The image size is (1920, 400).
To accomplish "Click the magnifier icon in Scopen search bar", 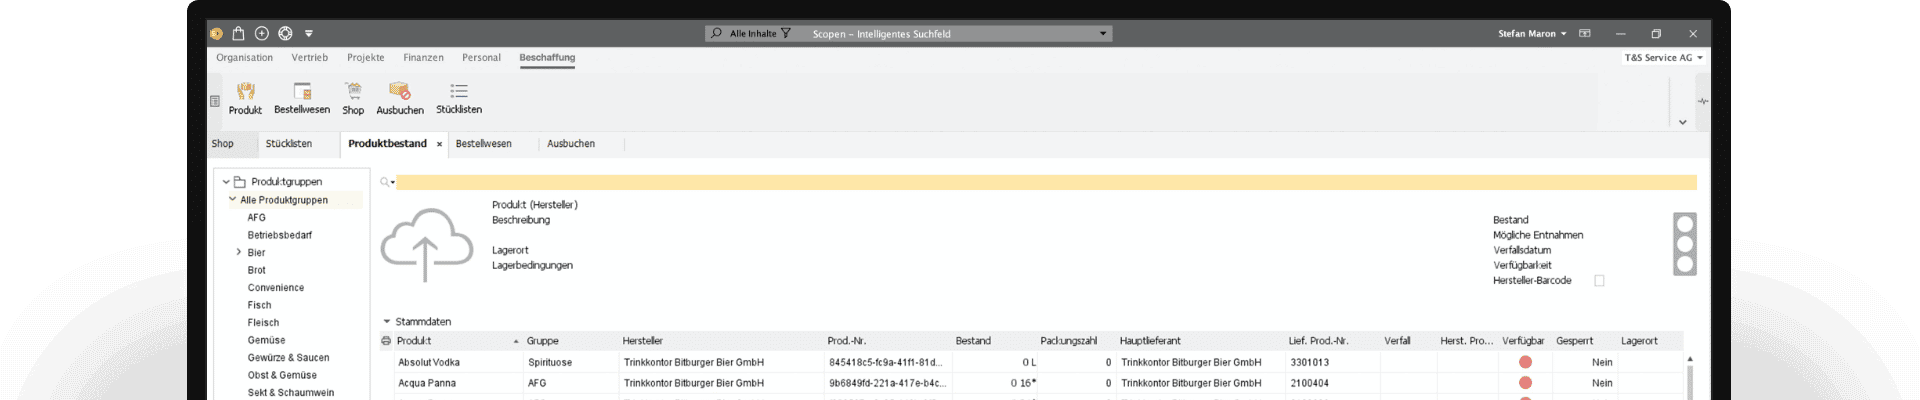I will [x=716, y=33].
